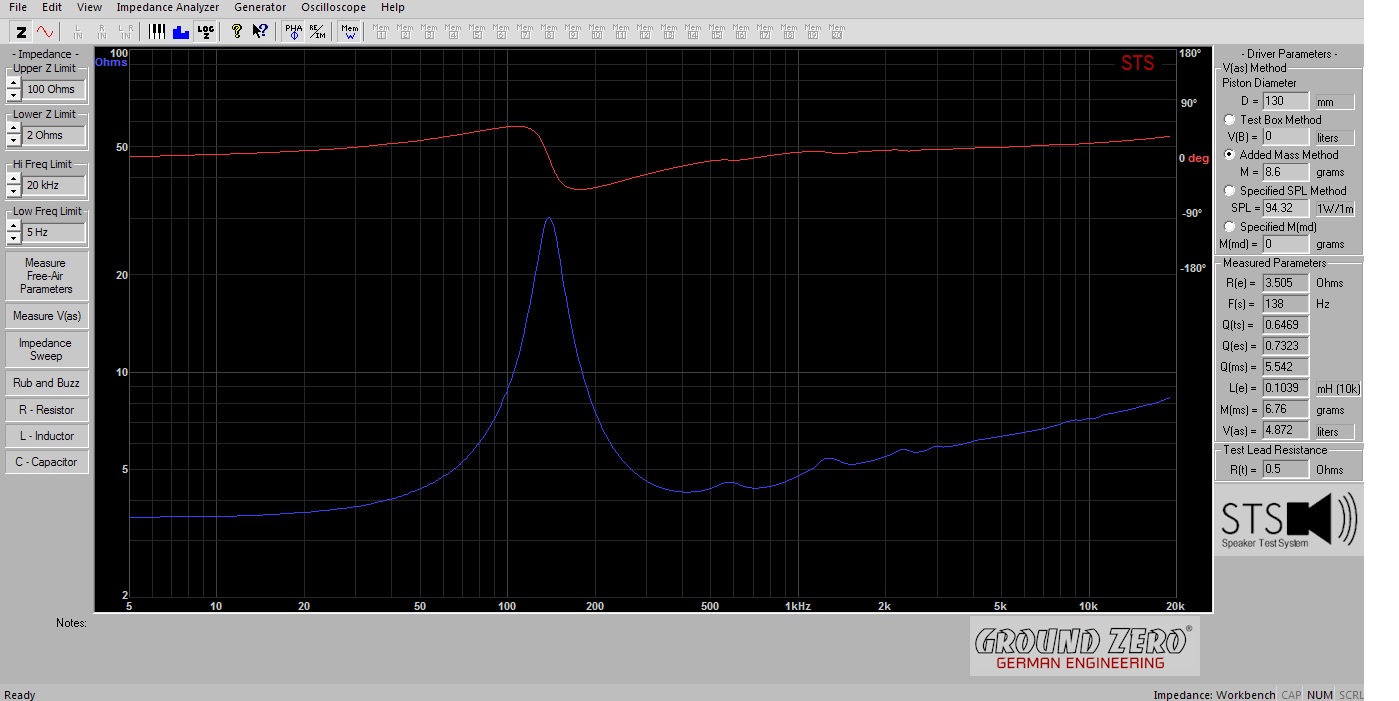Viewport: 1399px width, 701px height.
Task: Click the piano keys toolbar icon
Action: tap(157, 32)
